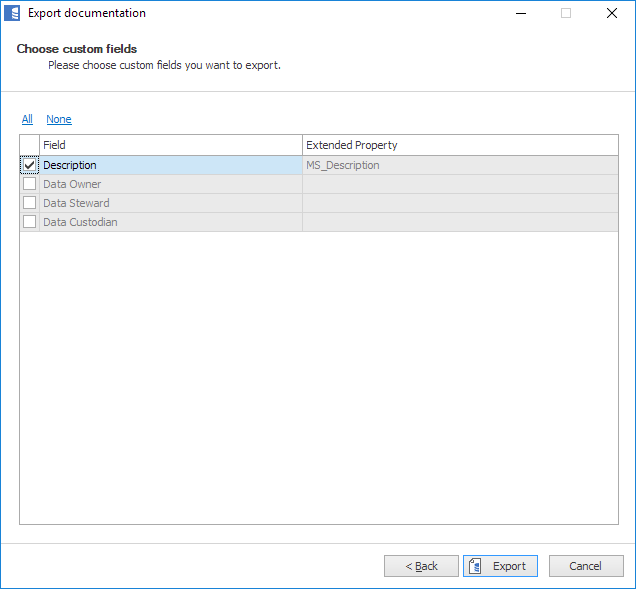Minimize the Export documentation window
The height and width of the screenshot is (589, 636).
click(x=520, y=14)
